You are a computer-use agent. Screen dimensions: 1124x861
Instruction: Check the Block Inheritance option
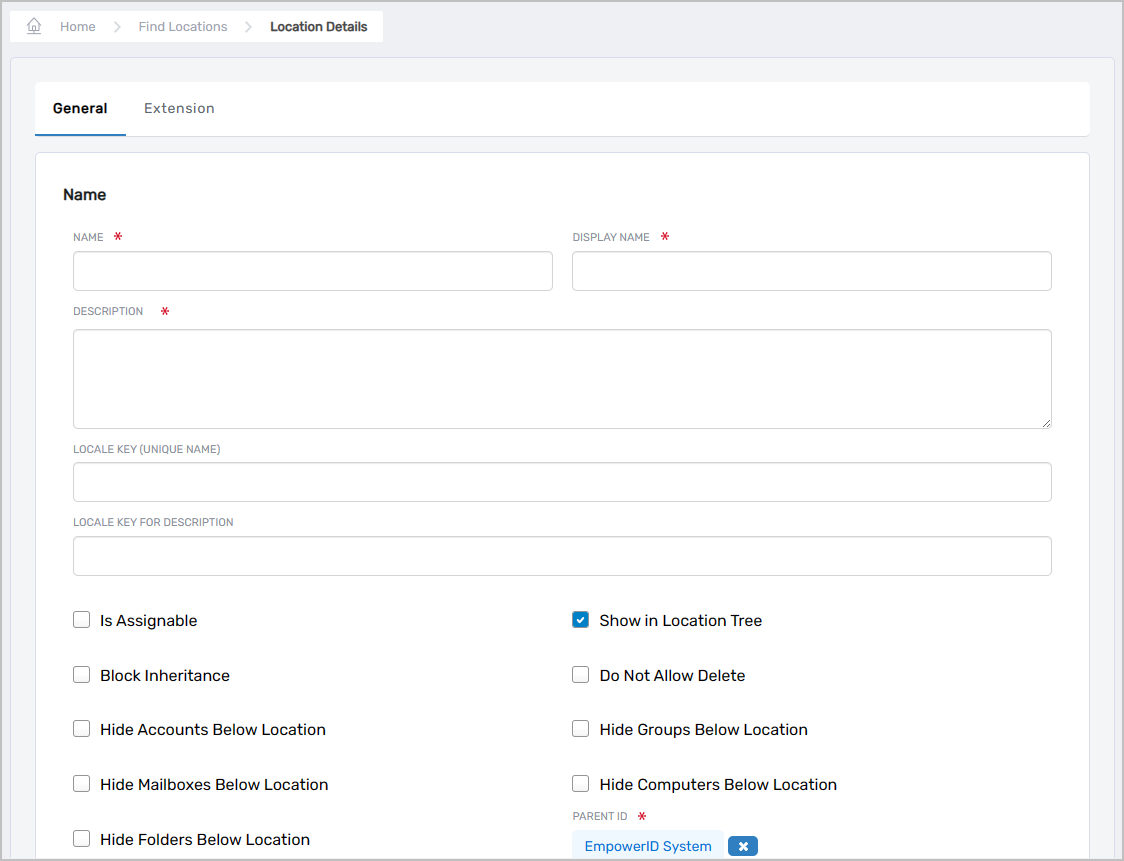point(82,675)
